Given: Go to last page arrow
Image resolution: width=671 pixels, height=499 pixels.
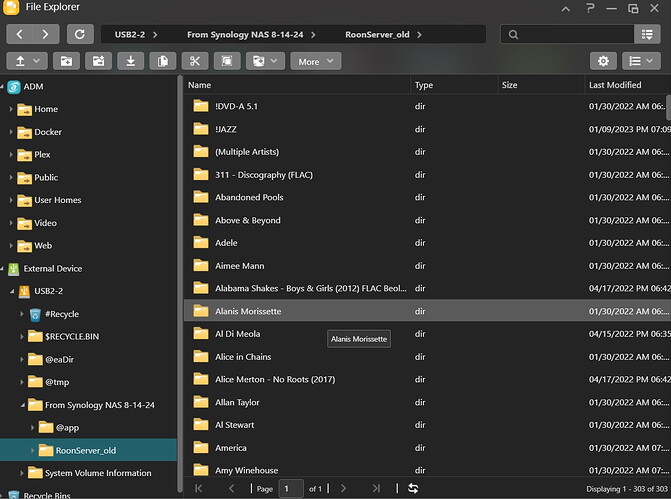Looking at the screenshot, I should (376, 488).
